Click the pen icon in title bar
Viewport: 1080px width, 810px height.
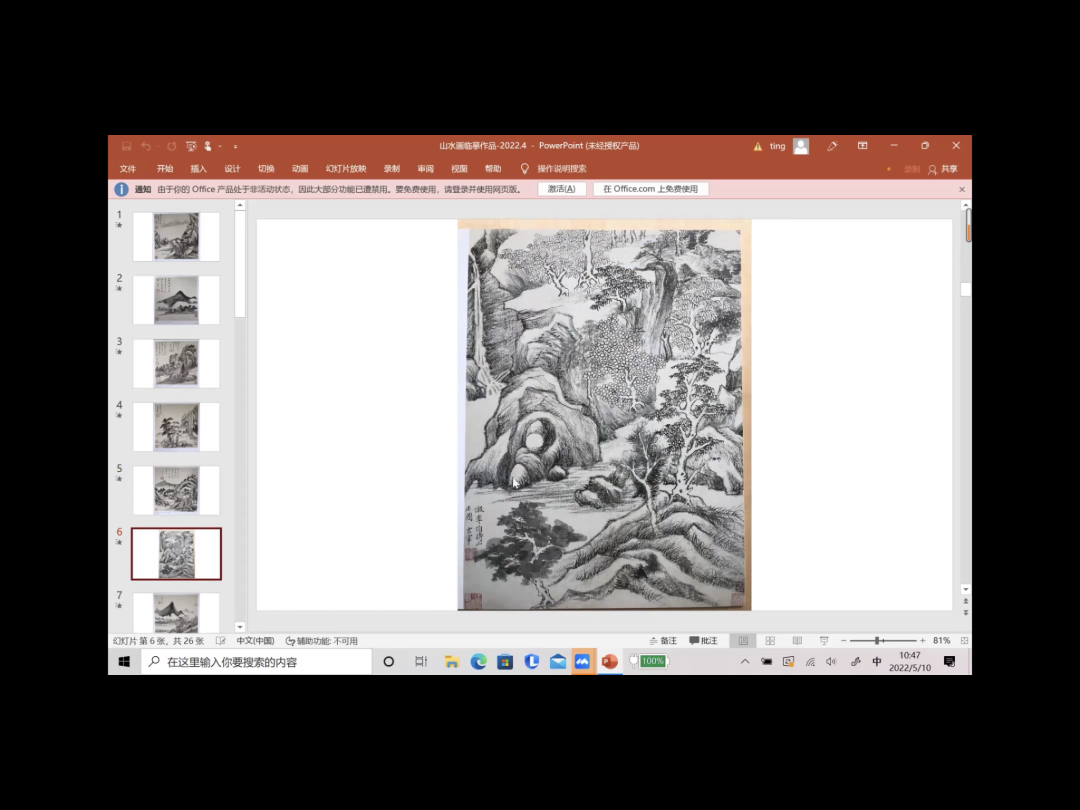tap(832, 146)
